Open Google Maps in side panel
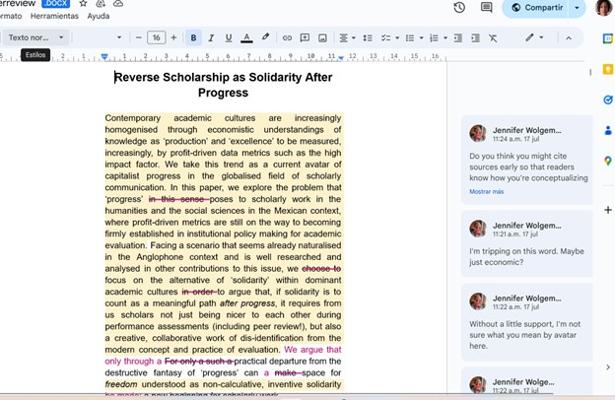The image size is (615, 400). coord(607,161)
